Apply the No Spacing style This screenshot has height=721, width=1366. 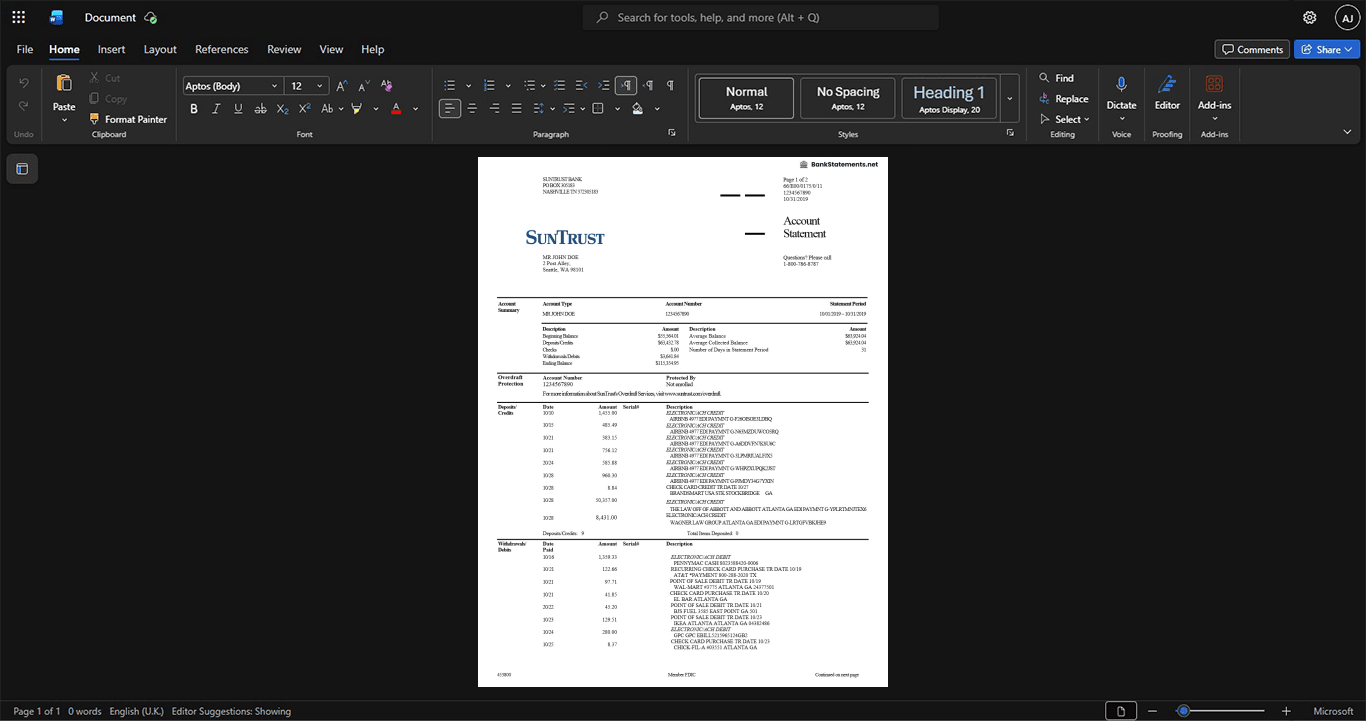(x=848, y=99)
